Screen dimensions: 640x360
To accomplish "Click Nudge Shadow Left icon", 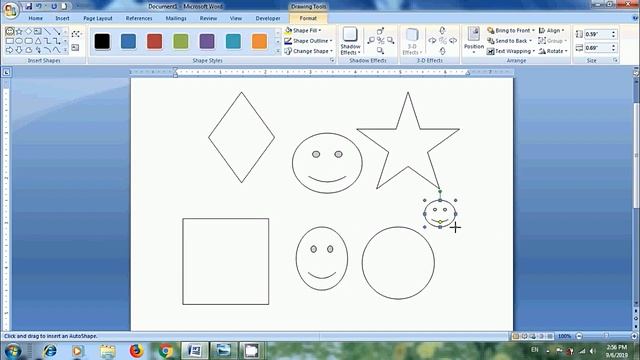I will click(371, 40).
